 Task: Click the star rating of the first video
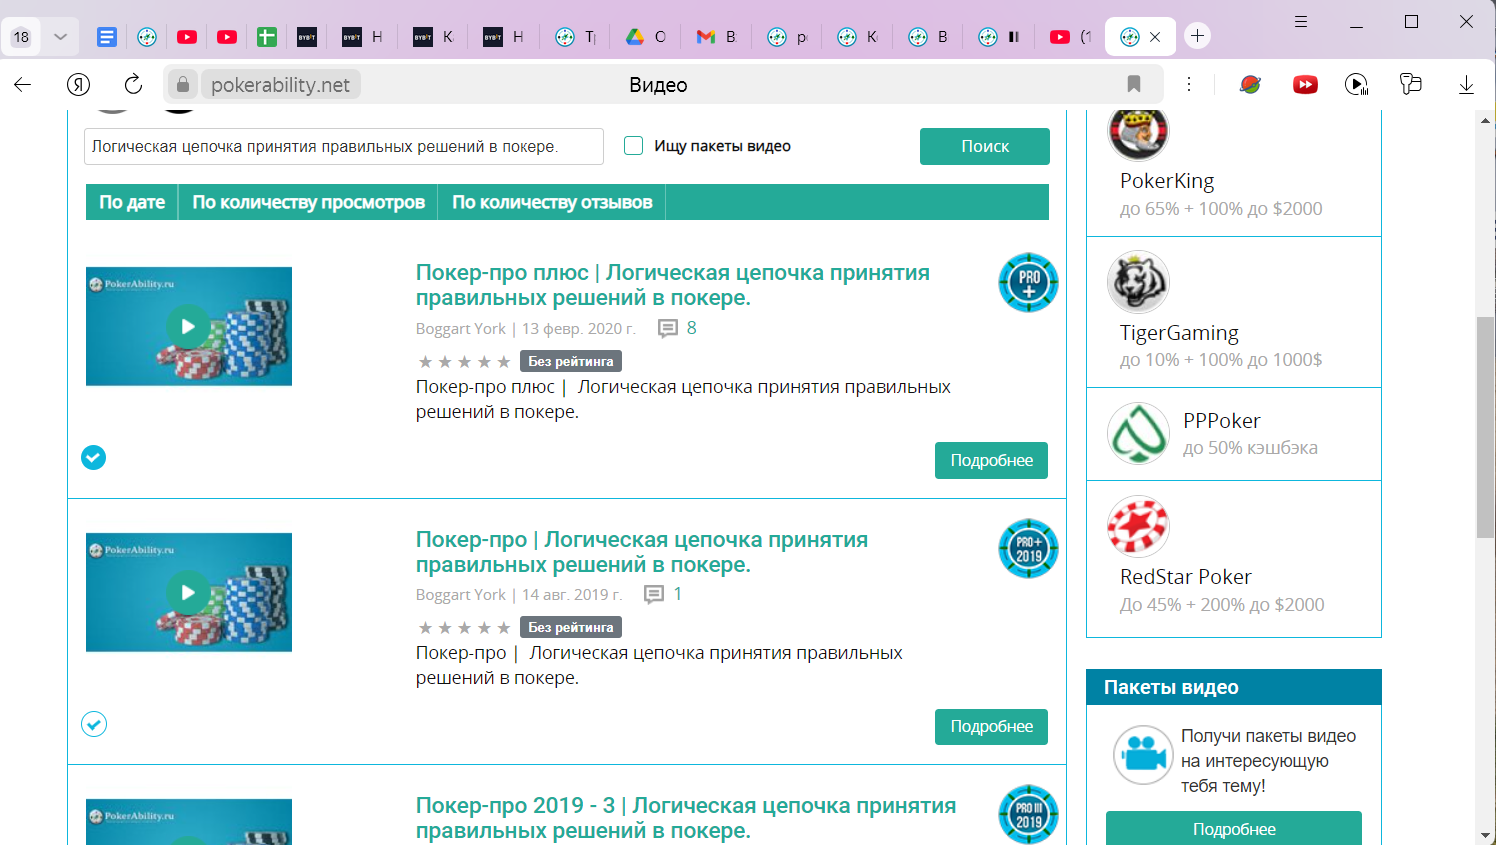coord(464,361)
